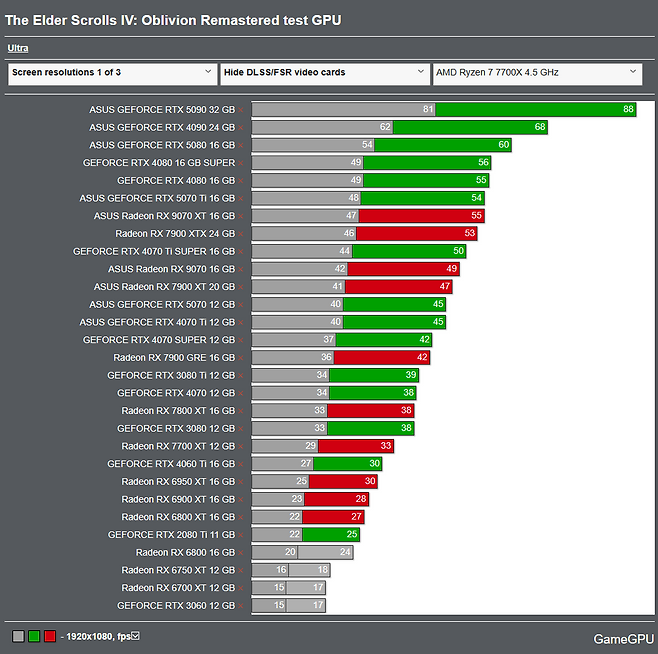This screenshot has width=658, height=654.
Task: Click red X beside GeForce RTX 4060 Ti
Action: [240, 464]
